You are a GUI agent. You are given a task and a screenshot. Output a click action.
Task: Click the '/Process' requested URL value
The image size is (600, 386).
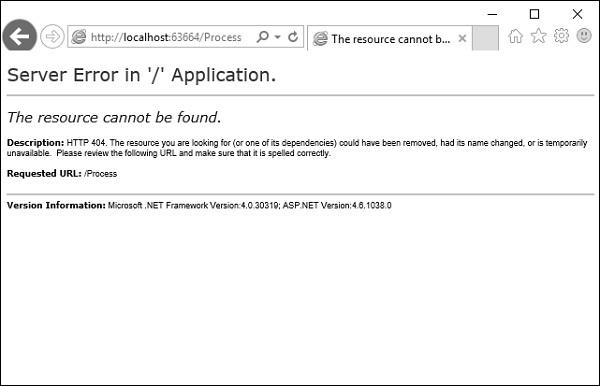pos(101,174)
